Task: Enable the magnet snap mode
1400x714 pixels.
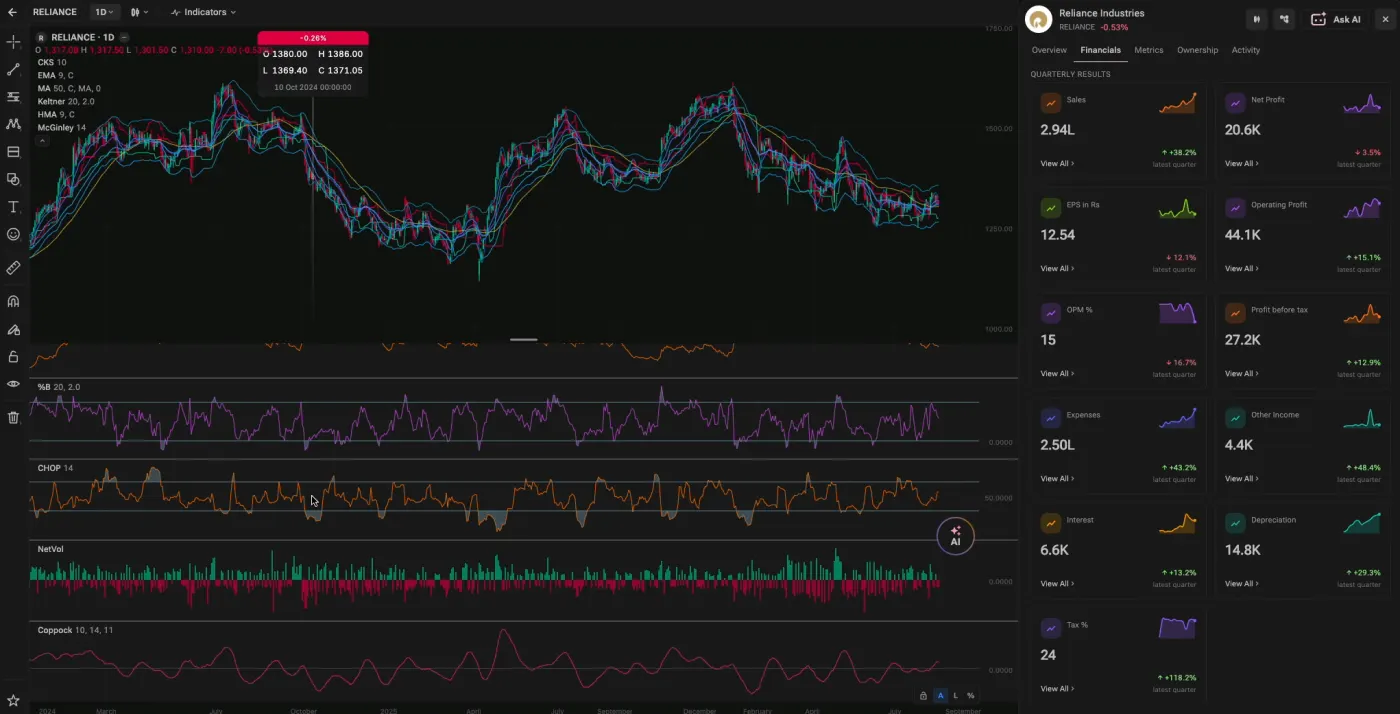Action: point(13,301)
